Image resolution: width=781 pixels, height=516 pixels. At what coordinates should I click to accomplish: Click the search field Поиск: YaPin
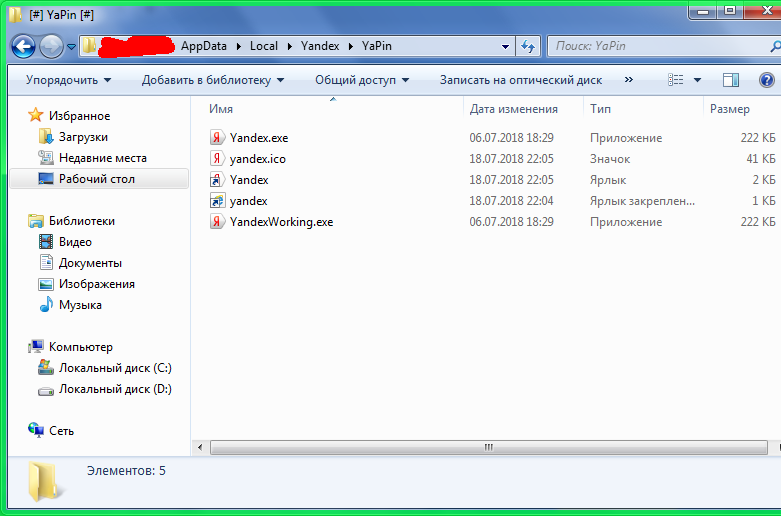pyautogui.click(x=664, y=46)
